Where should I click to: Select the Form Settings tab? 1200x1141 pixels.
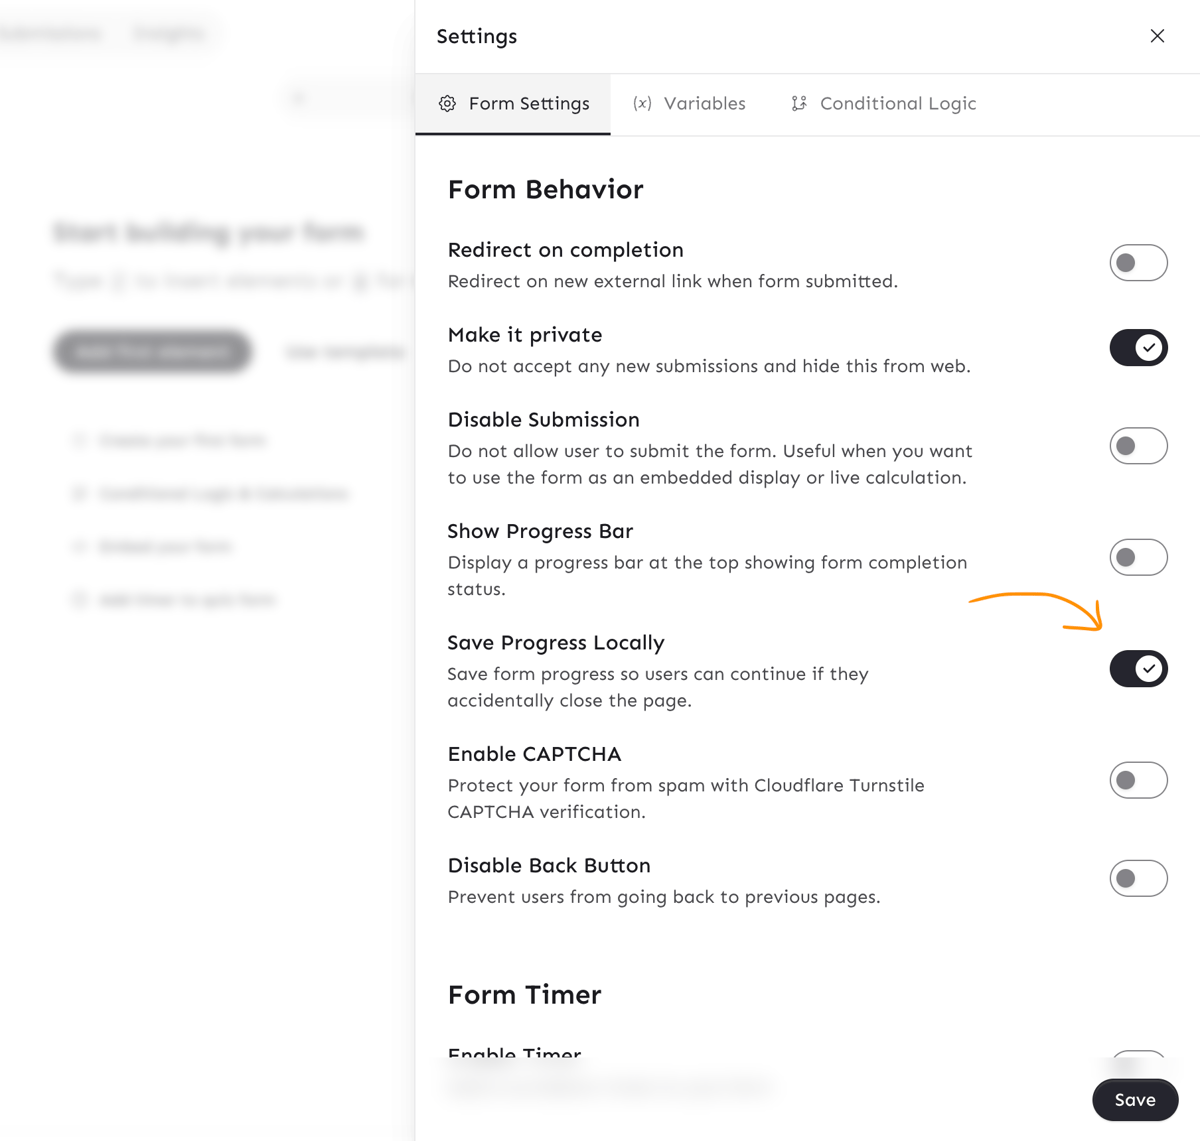528,104
